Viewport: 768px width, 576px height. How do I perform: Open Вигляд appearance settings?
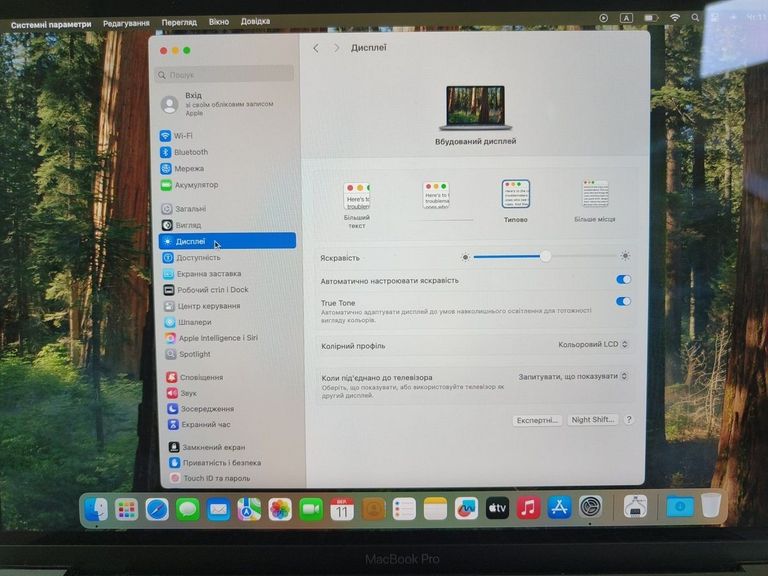point(181,225)
